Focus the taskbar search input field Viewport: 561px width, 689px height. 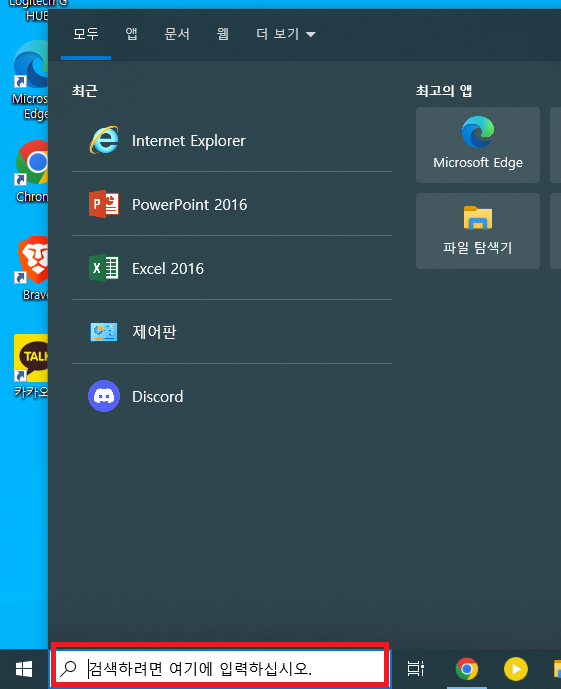220,669
